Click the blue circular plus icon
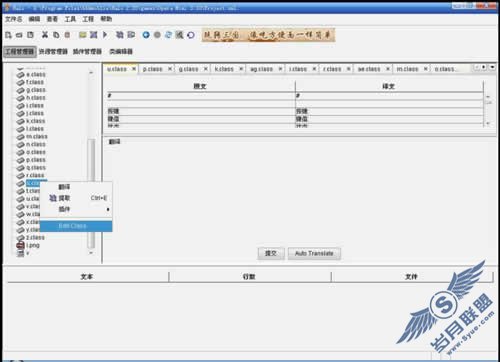 coord(146,35)
